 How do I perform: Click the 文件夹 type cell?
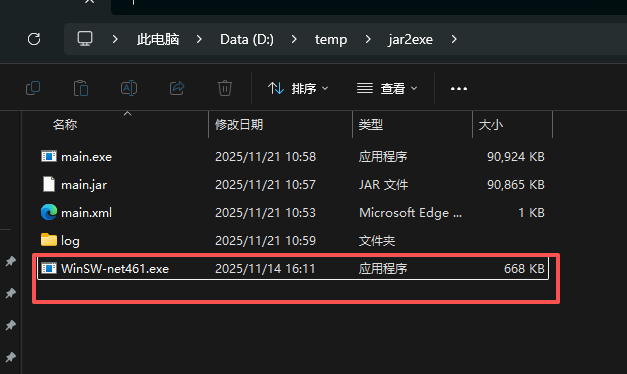click(377, 240)
